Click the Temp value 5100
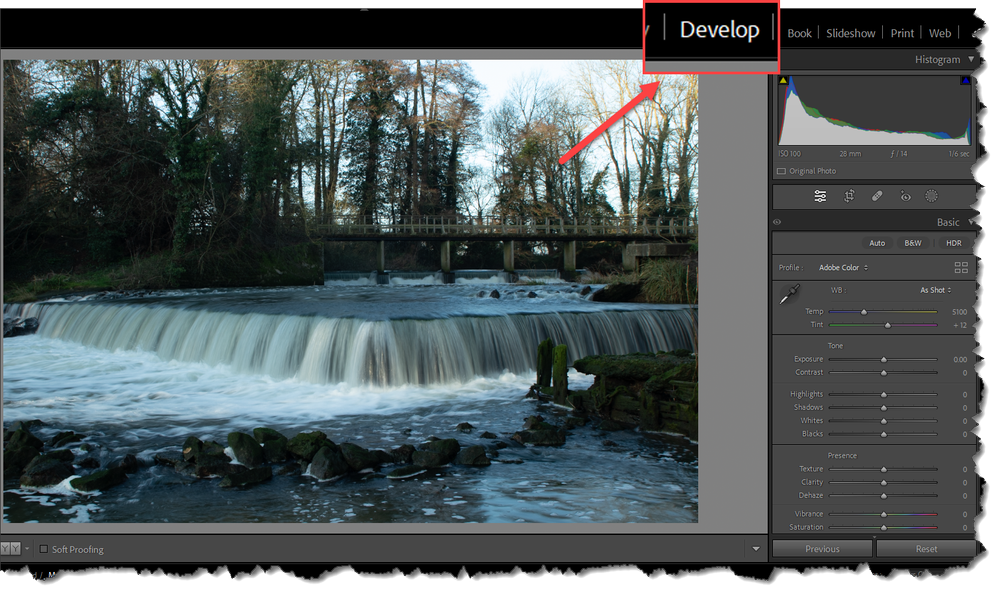Viewport: 1000px width, 594px height. 959,312
